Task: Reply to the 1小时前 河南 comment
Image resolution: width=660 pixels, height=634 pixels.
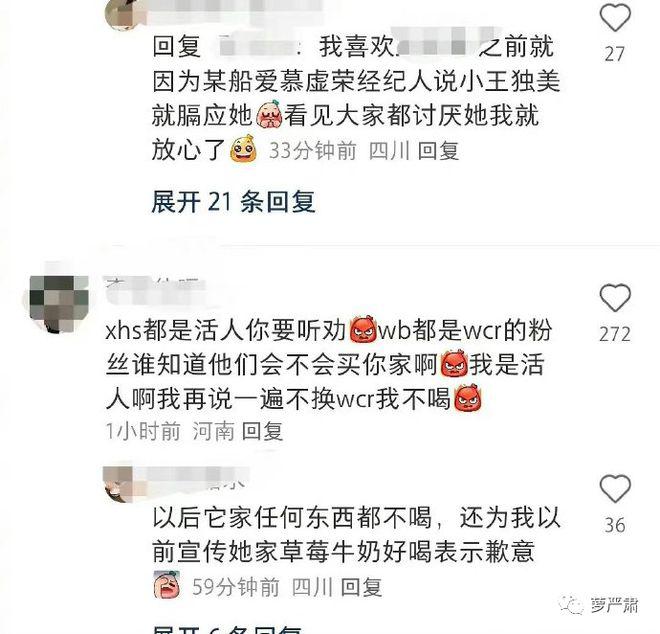Action: point(262,431)
